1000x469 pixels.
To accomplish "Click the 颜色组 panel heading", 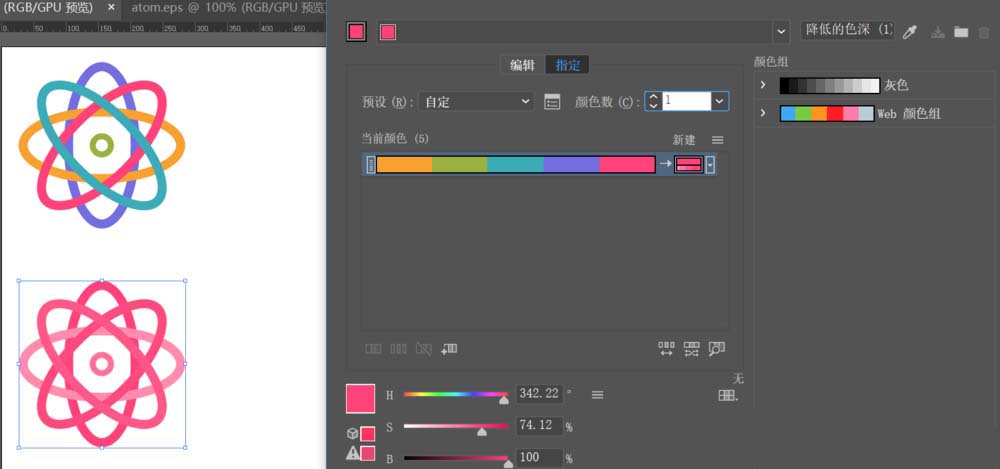I will click(x=772, y=62).
